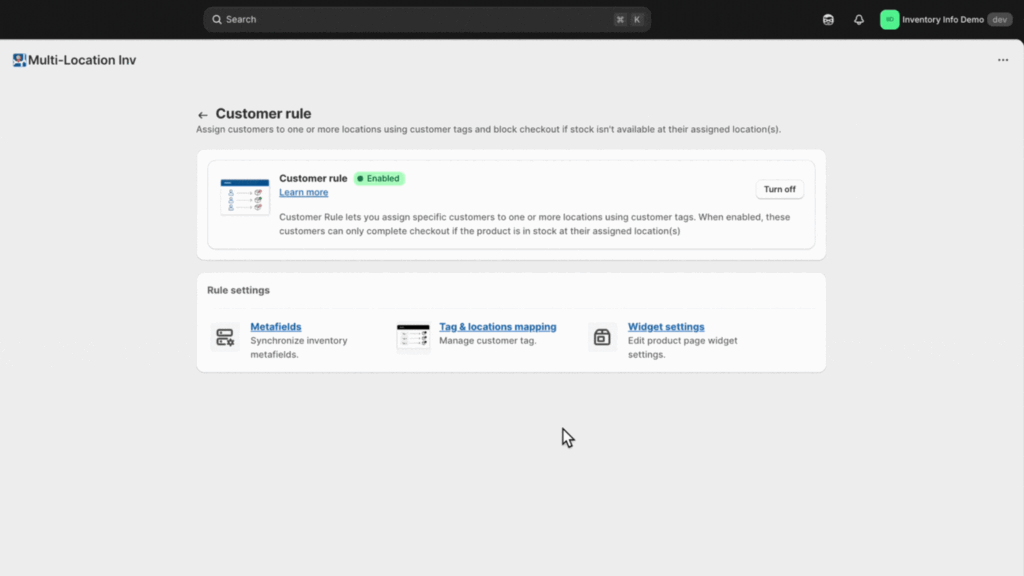1024x576 pixels.
Task: Open the Widget settings link
Action: tap(666, 327)
